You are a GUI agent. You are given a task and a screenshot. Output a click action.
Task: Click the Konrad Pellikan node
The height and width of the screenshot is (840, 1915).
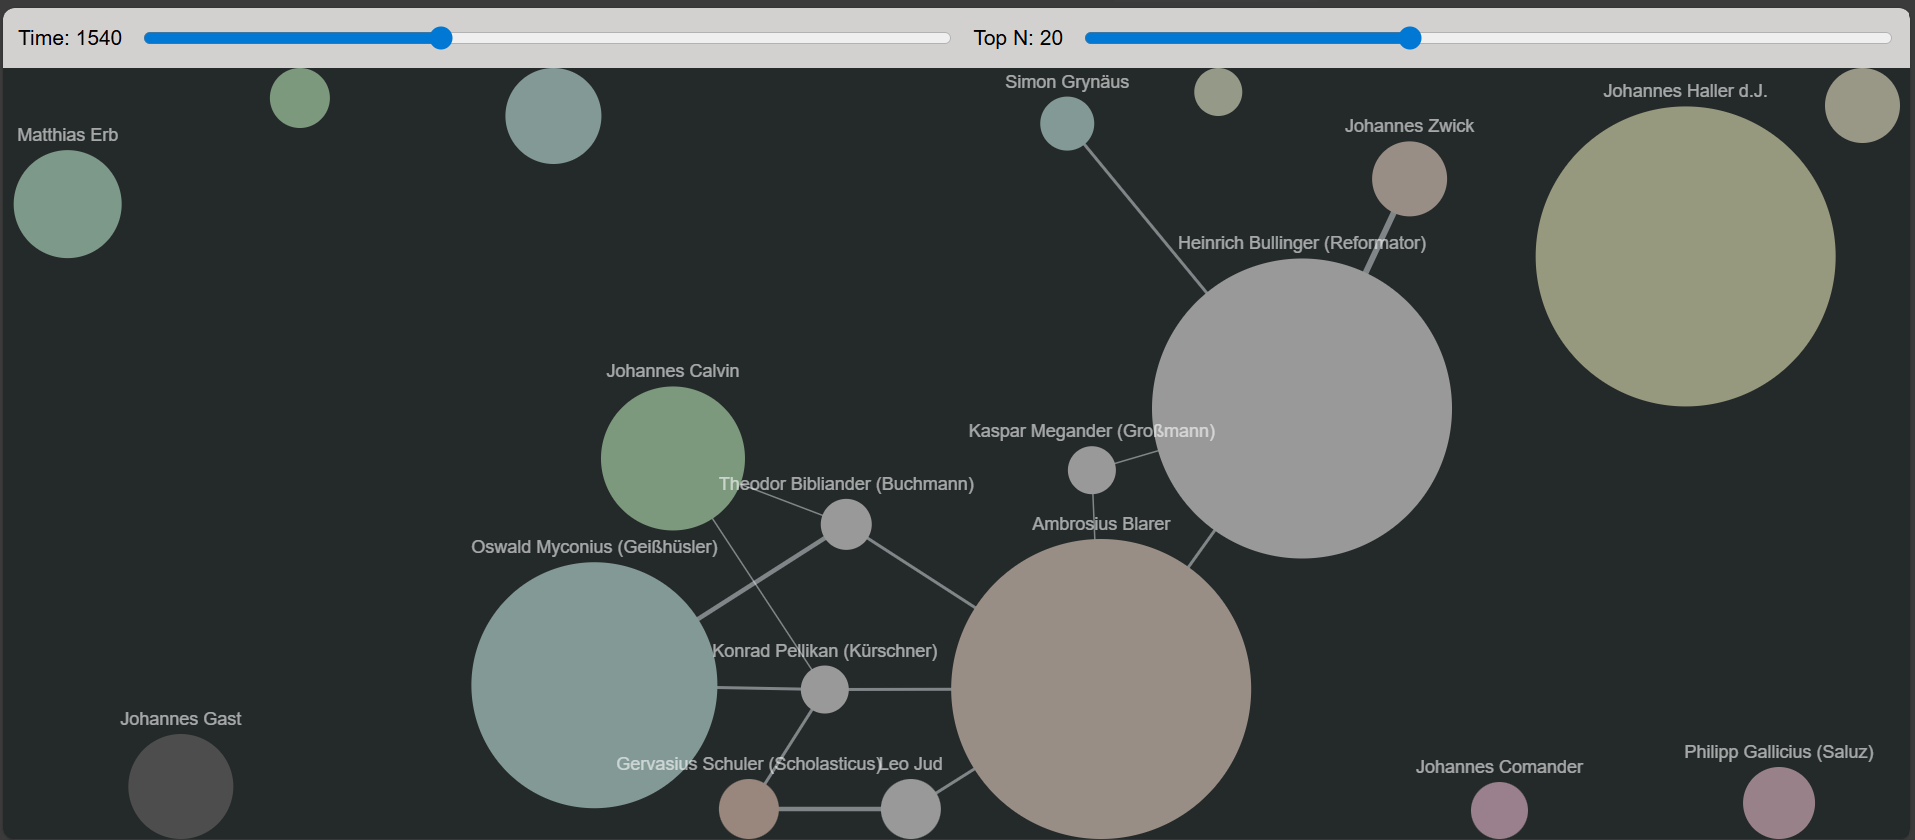point(824,690)
